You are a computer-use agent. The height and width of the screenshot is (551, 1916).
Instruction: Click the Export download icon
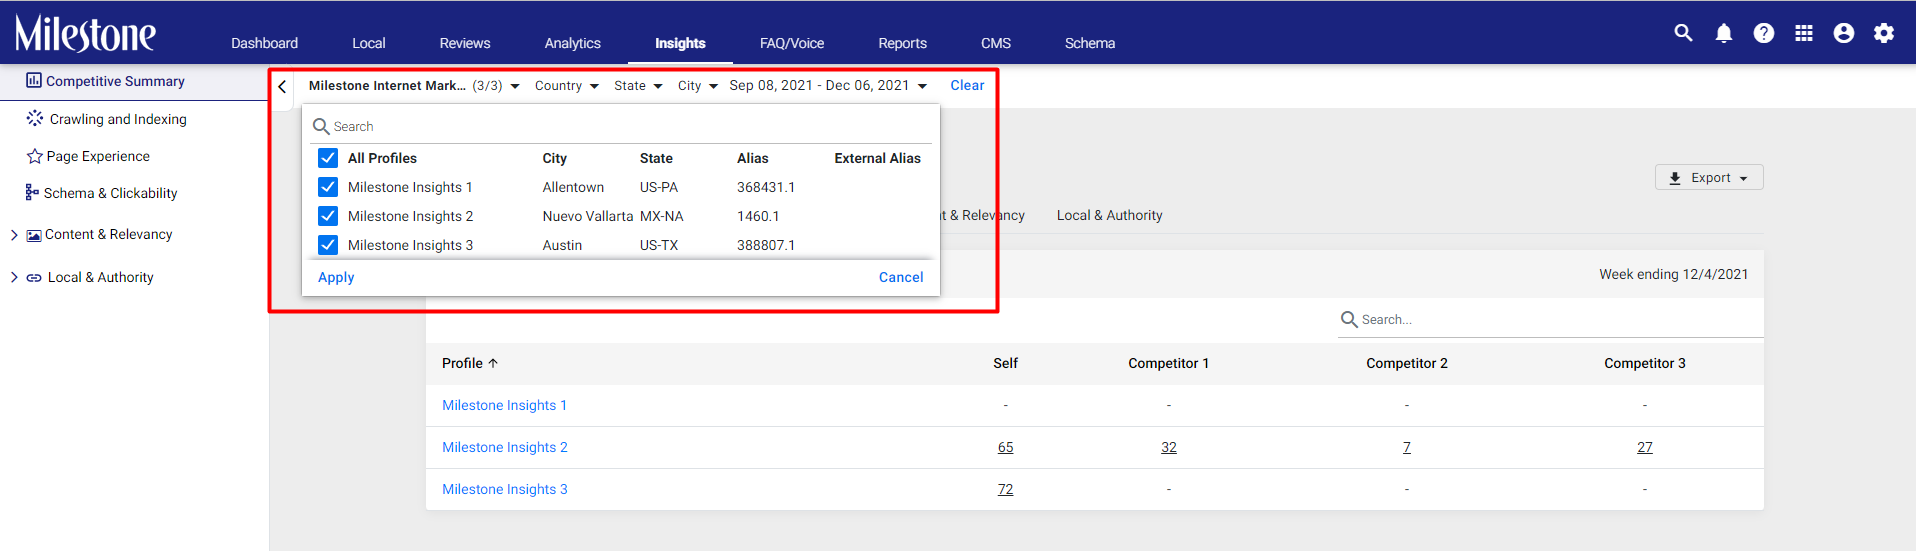[x=1675, y=178]
